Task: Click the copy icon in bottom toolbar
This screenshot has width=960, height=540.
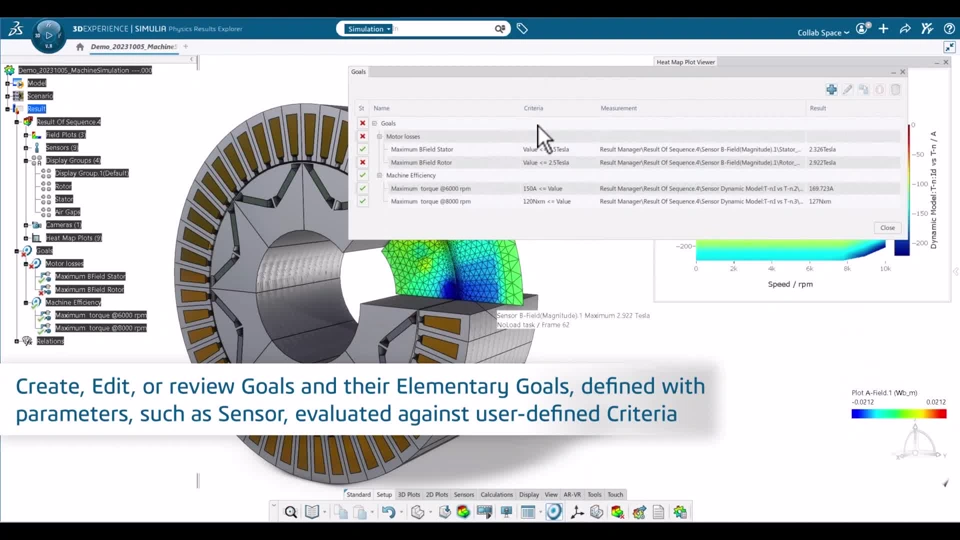Action: click(341, 512)
